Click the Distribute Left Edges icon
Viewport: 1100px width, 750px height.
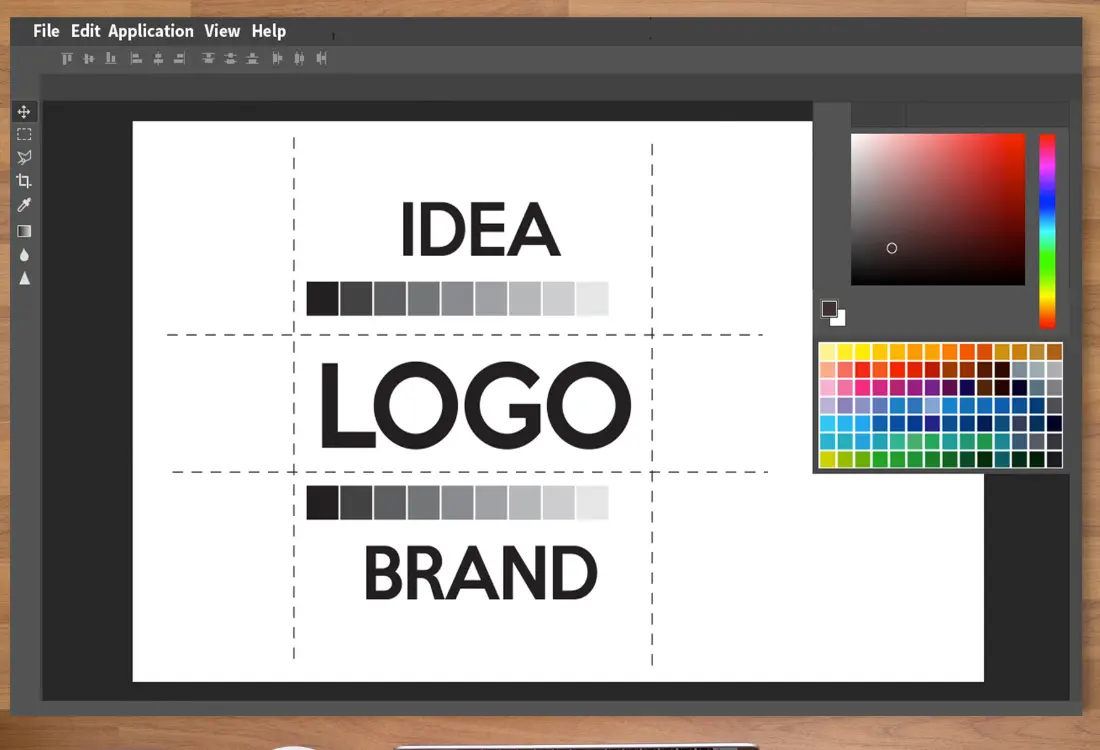tap(277, 58)
